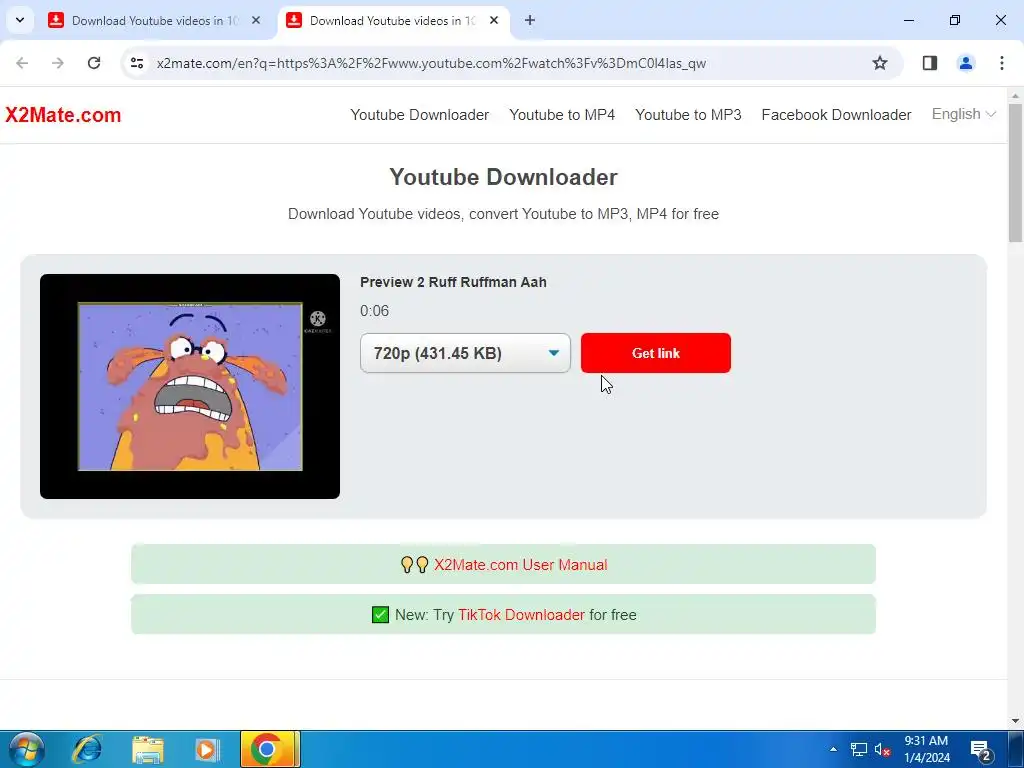
Task: Go to X2Mate.com home logo
Action: click(x=63, y=115)
